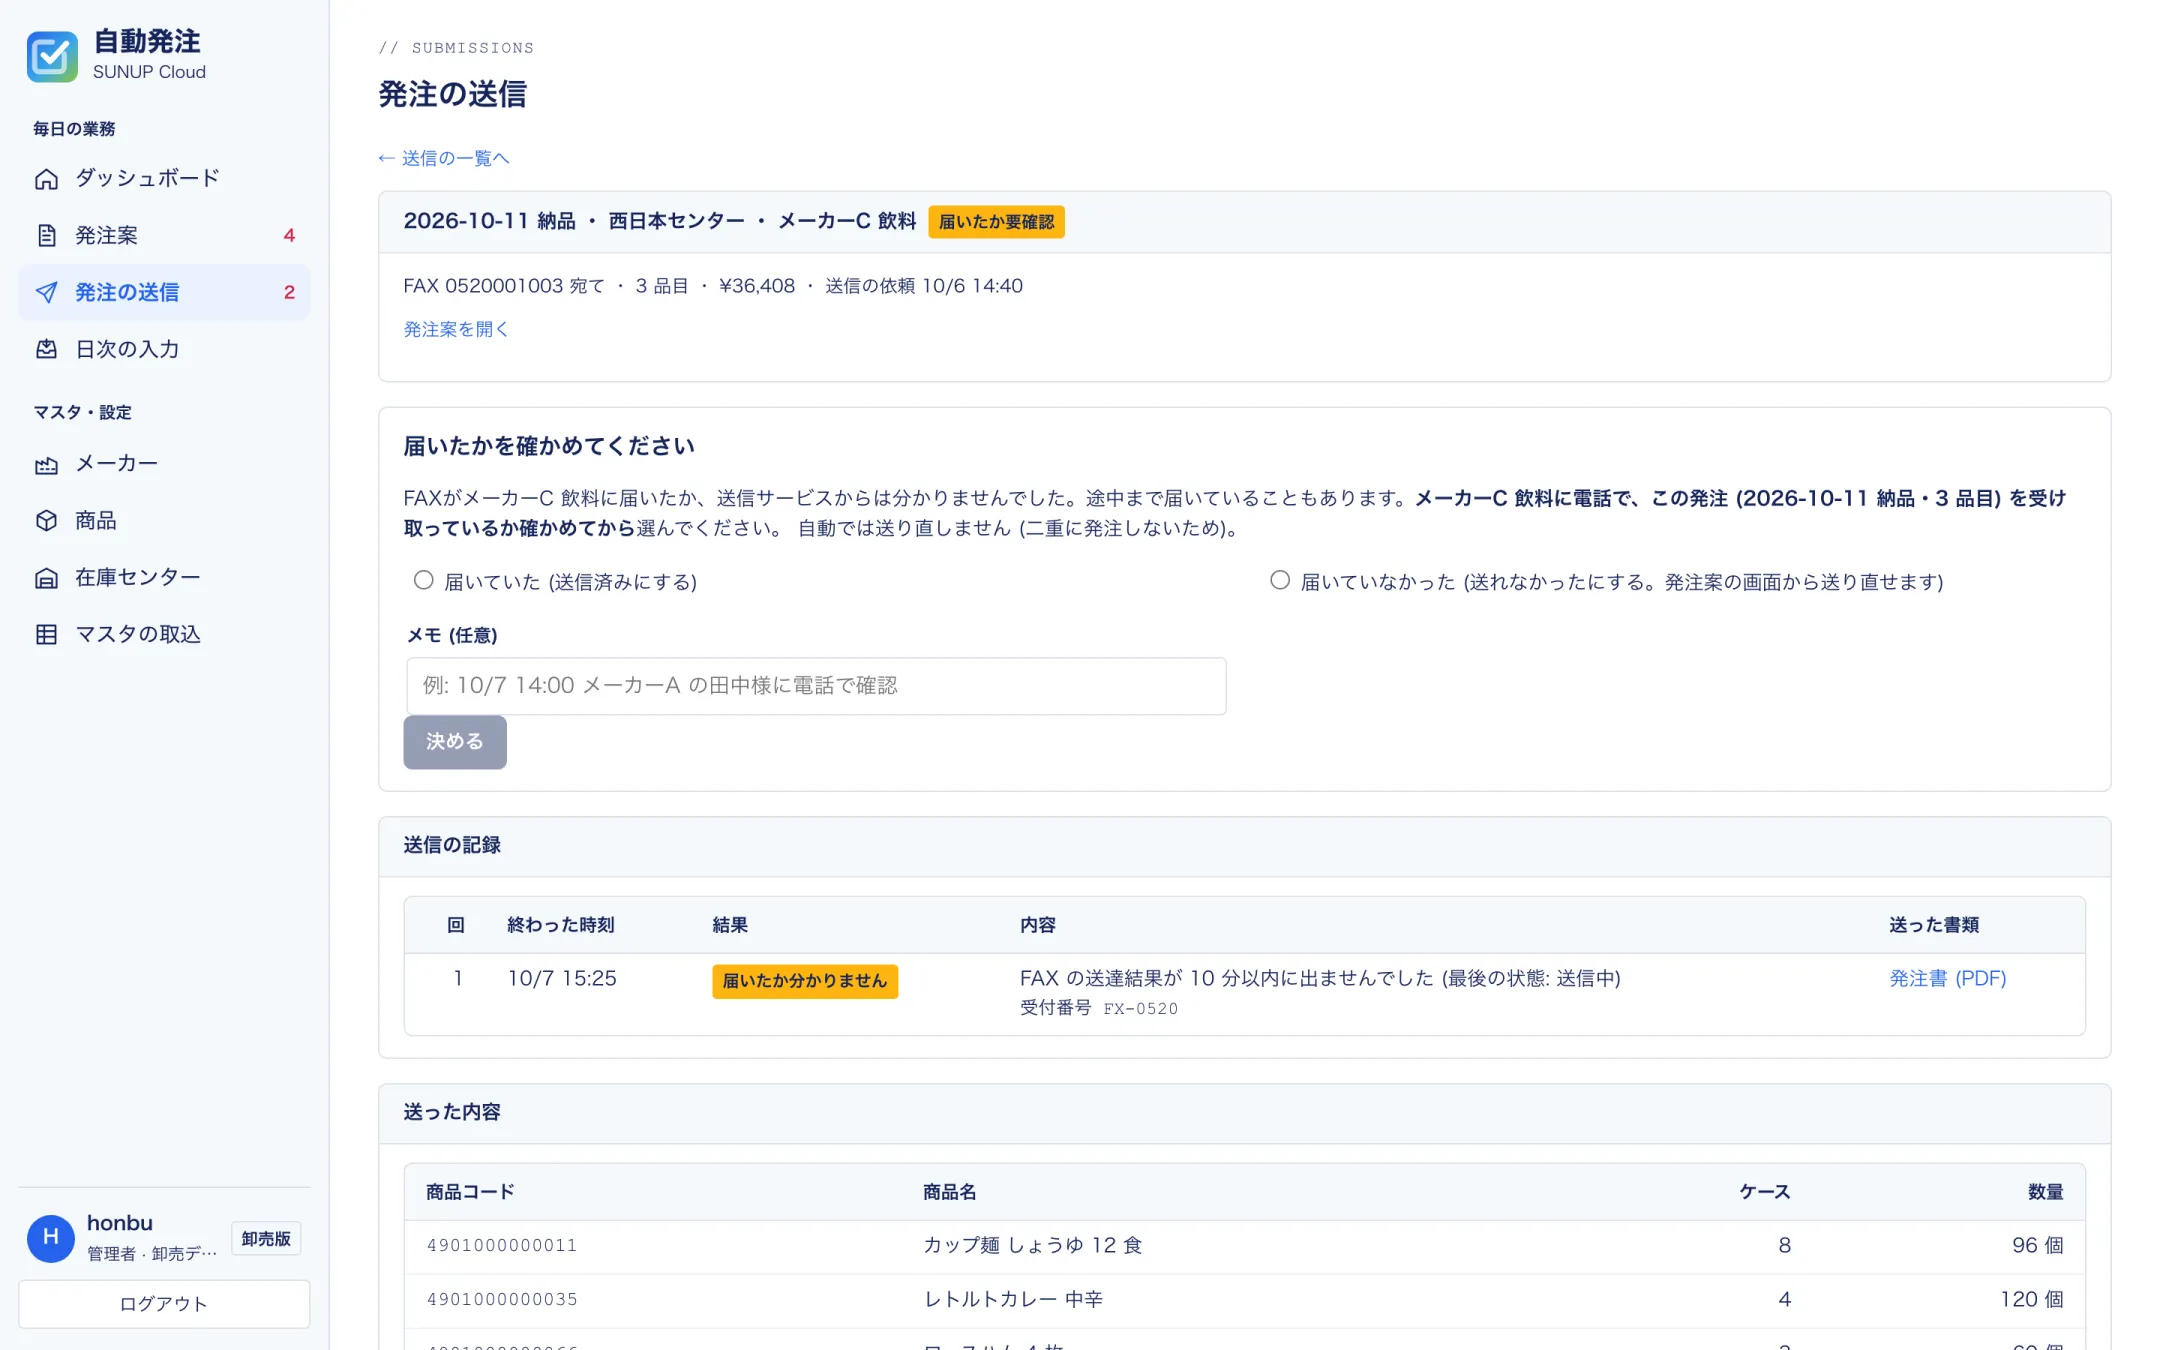Open the 発注書 (PDF) link

(1947, 979)
